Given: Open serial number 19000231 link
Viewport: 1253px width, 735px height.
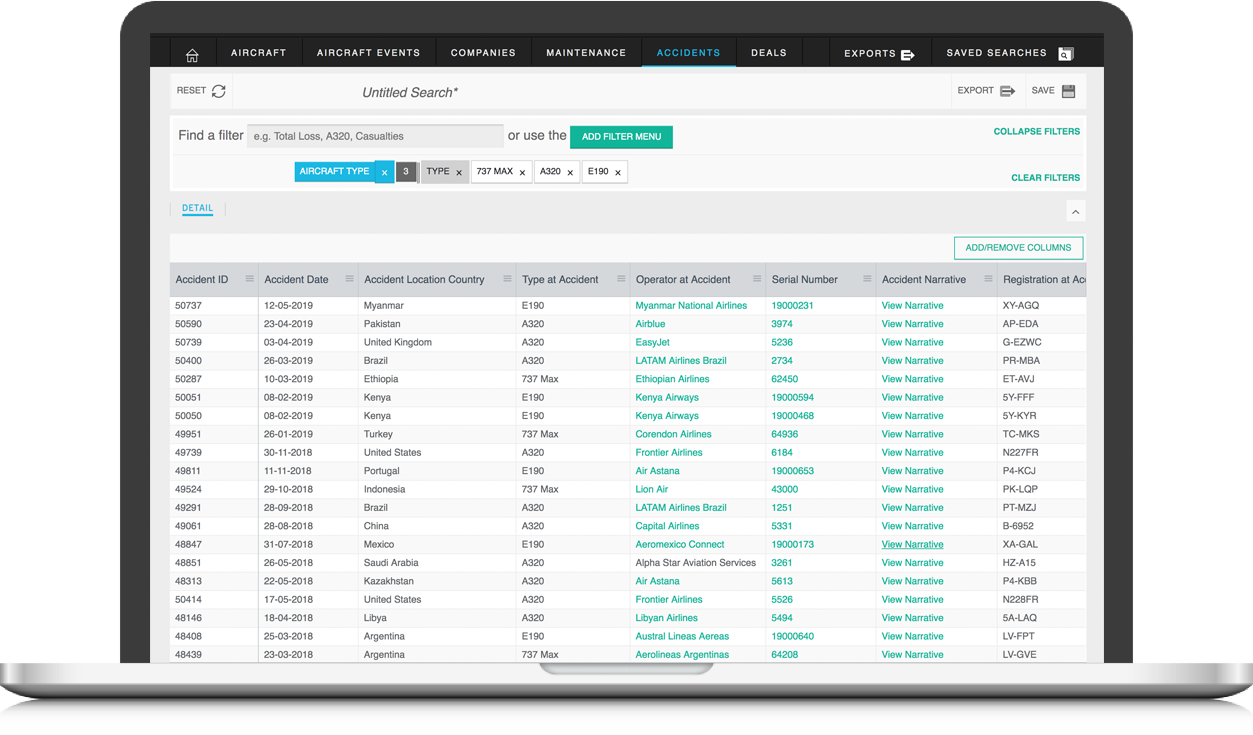Looking at the screenshot, I should tap(792, 306).
